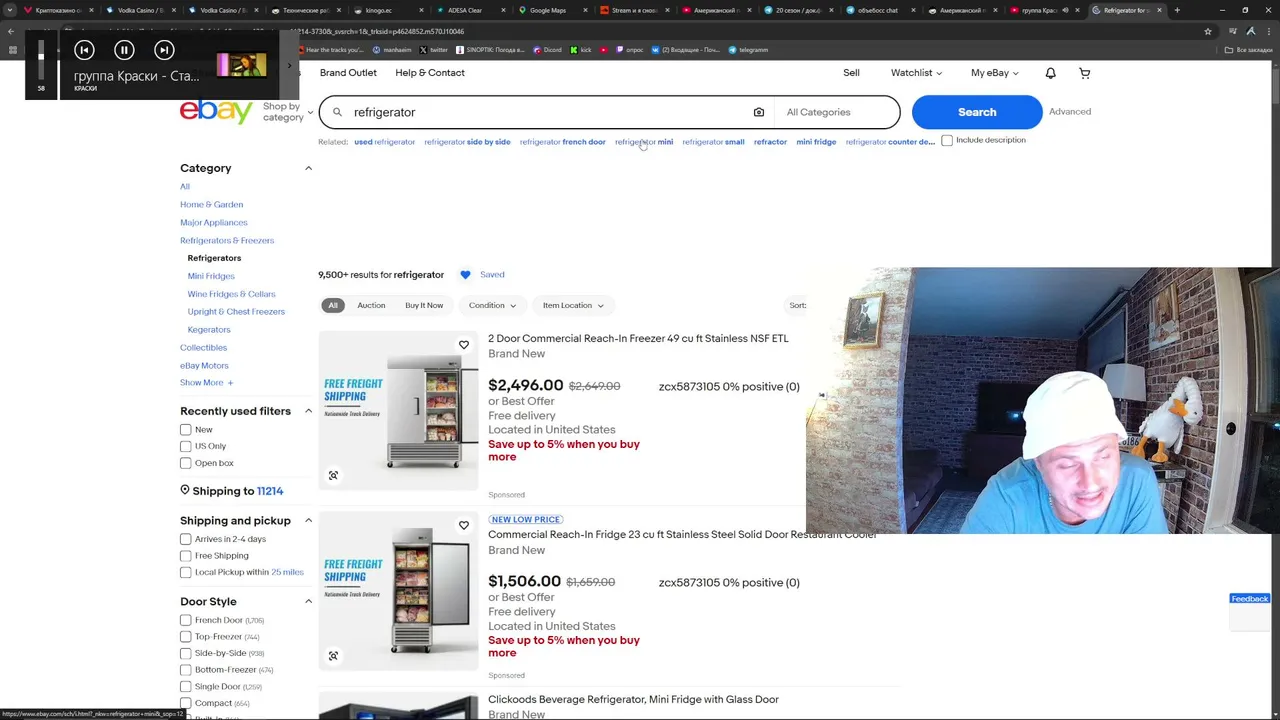Check the Open box filter checkbox
Screen dimensions: 1280x720
point(185,463)
